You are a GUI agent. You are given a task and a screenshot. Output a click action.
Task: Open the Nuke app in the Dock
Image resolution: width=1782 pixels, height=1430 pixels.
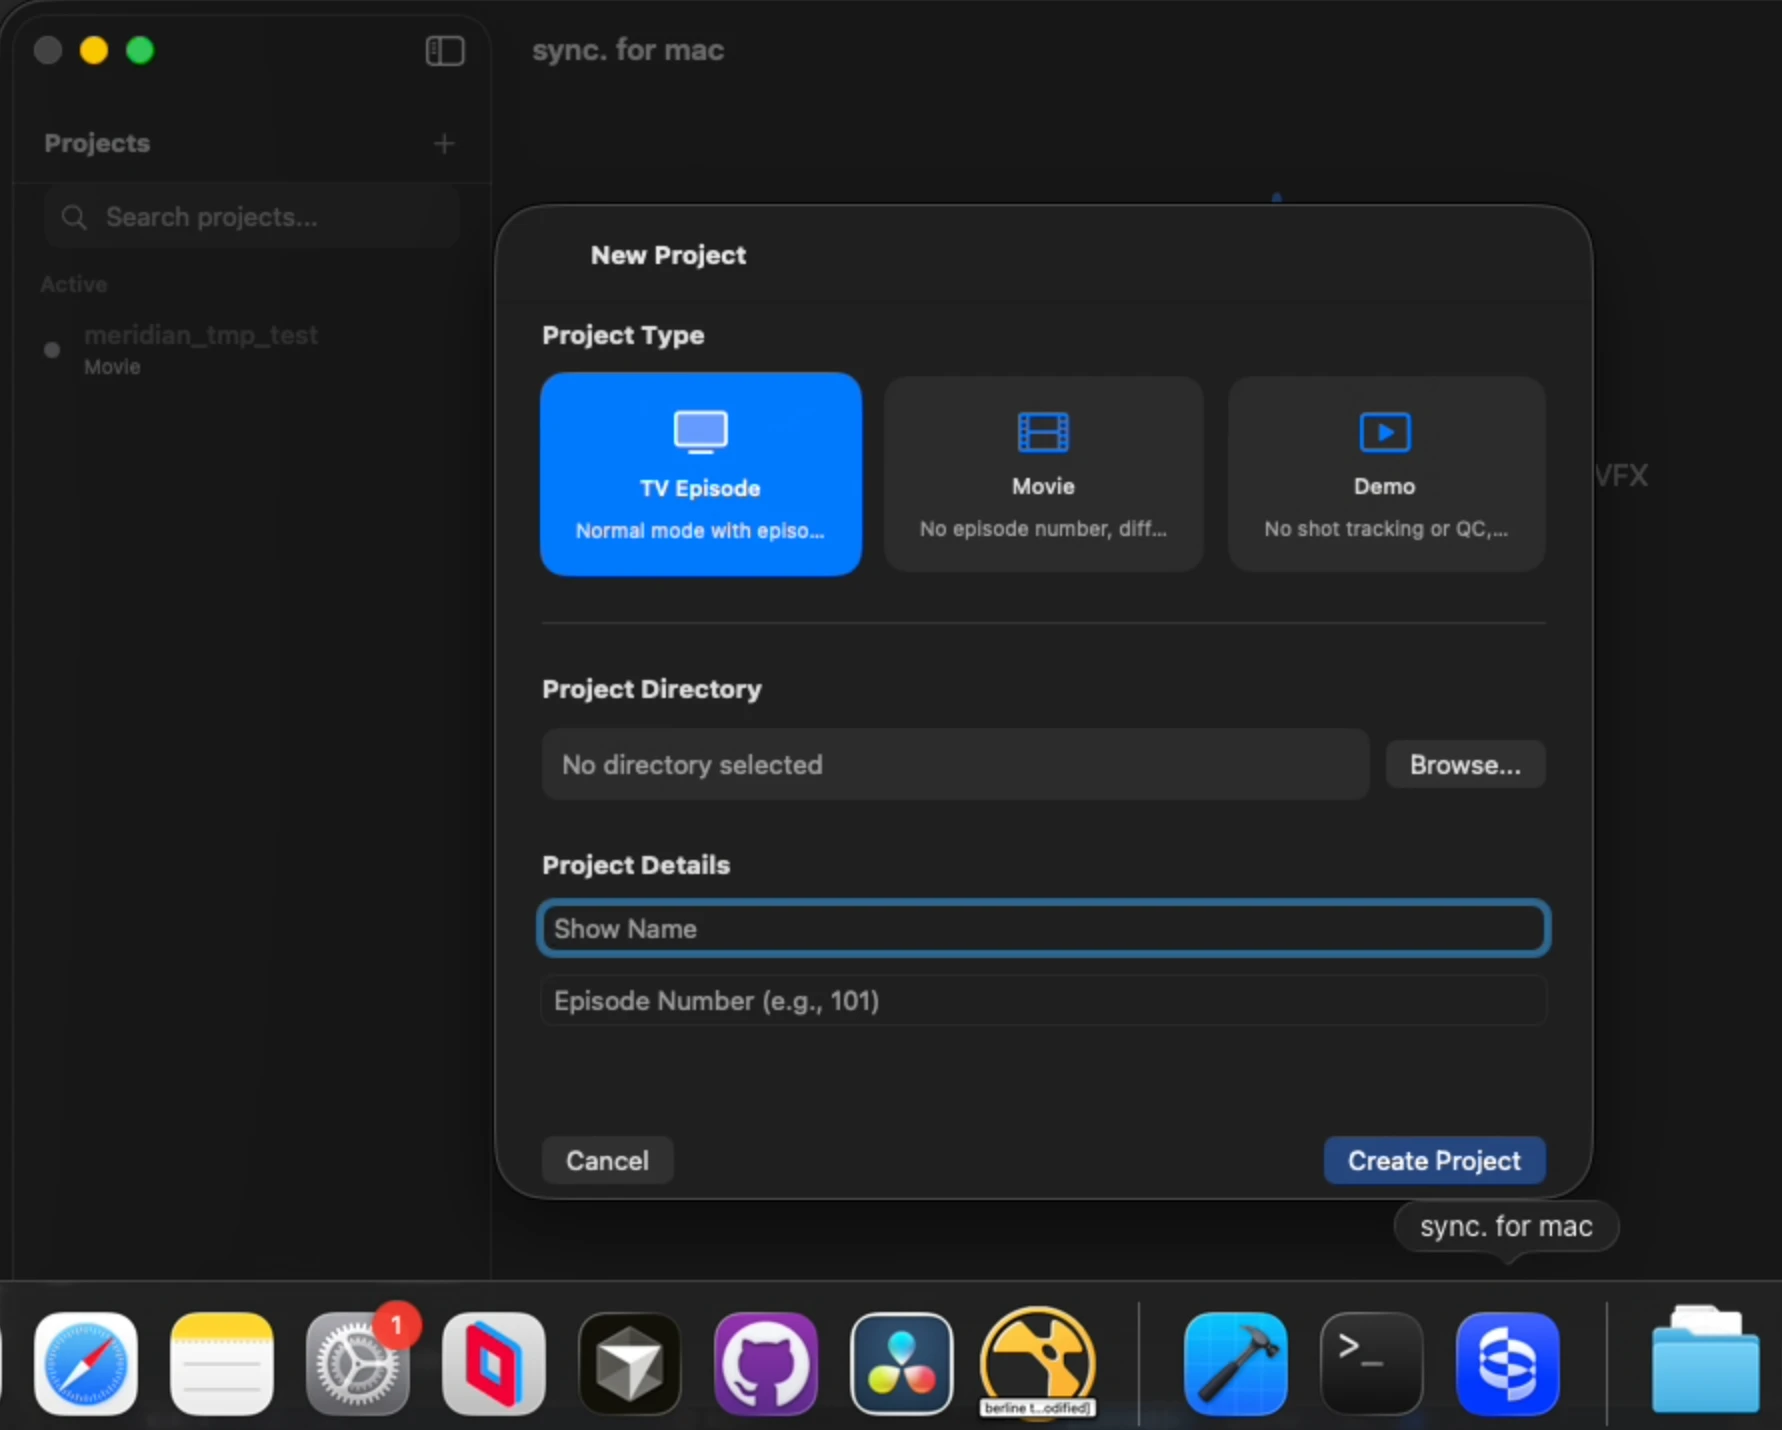1038,1361
